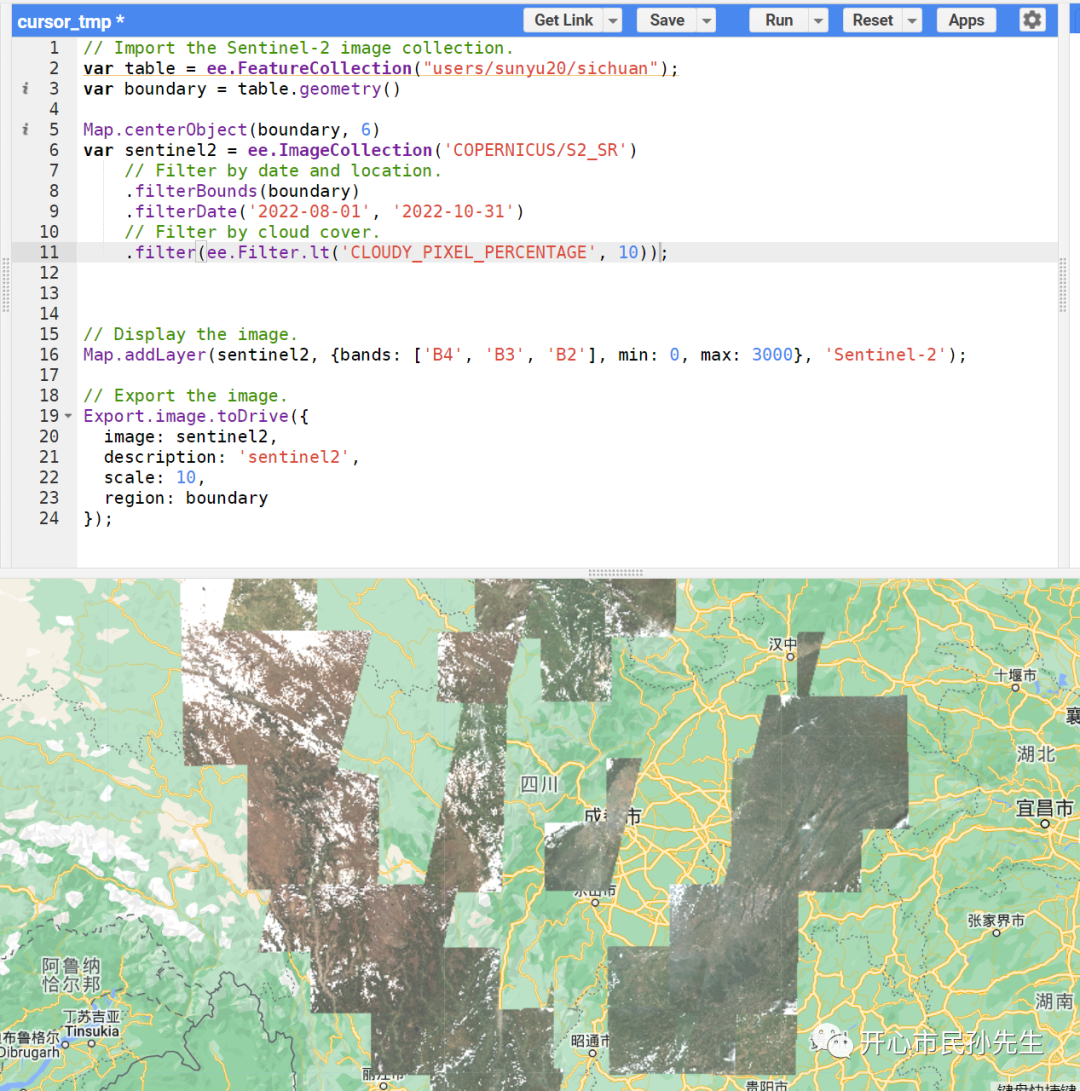The image size is (1080, 1091).
Task: Expand the Reset dropdown arrow
Action: pos(912,20)
